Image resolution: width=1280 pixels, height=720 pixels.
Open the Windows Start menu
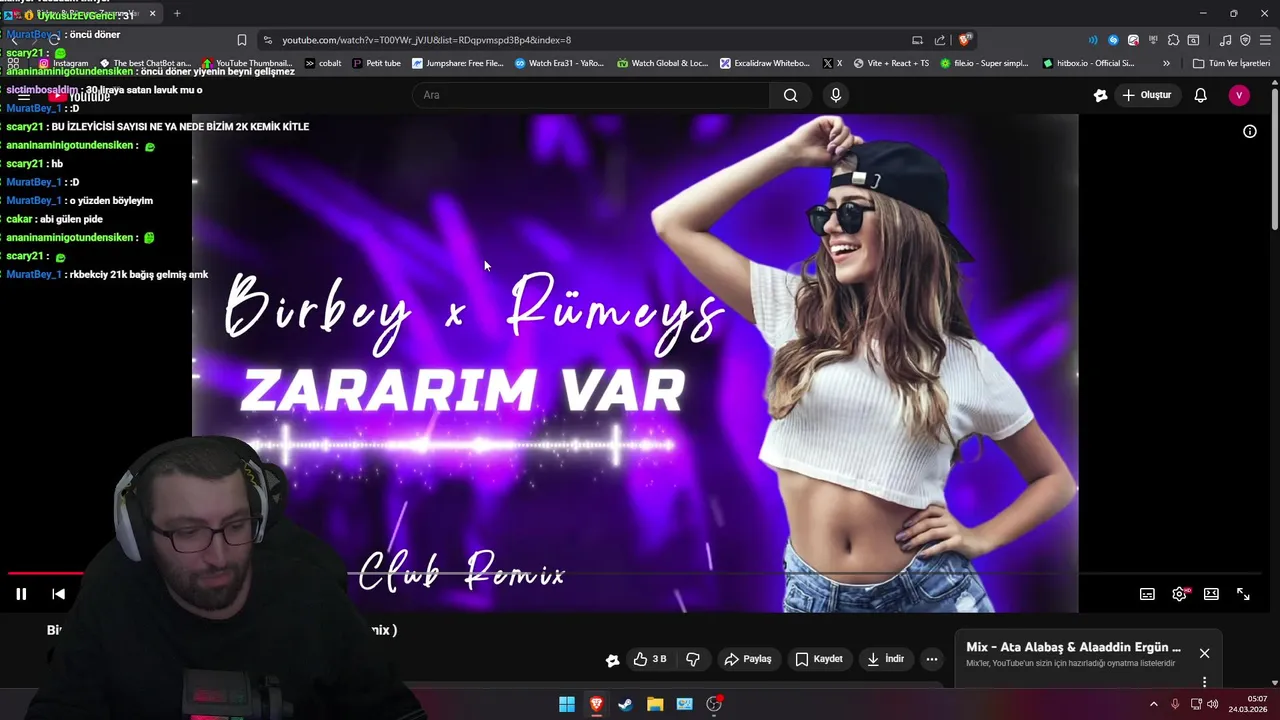point(567,704)
